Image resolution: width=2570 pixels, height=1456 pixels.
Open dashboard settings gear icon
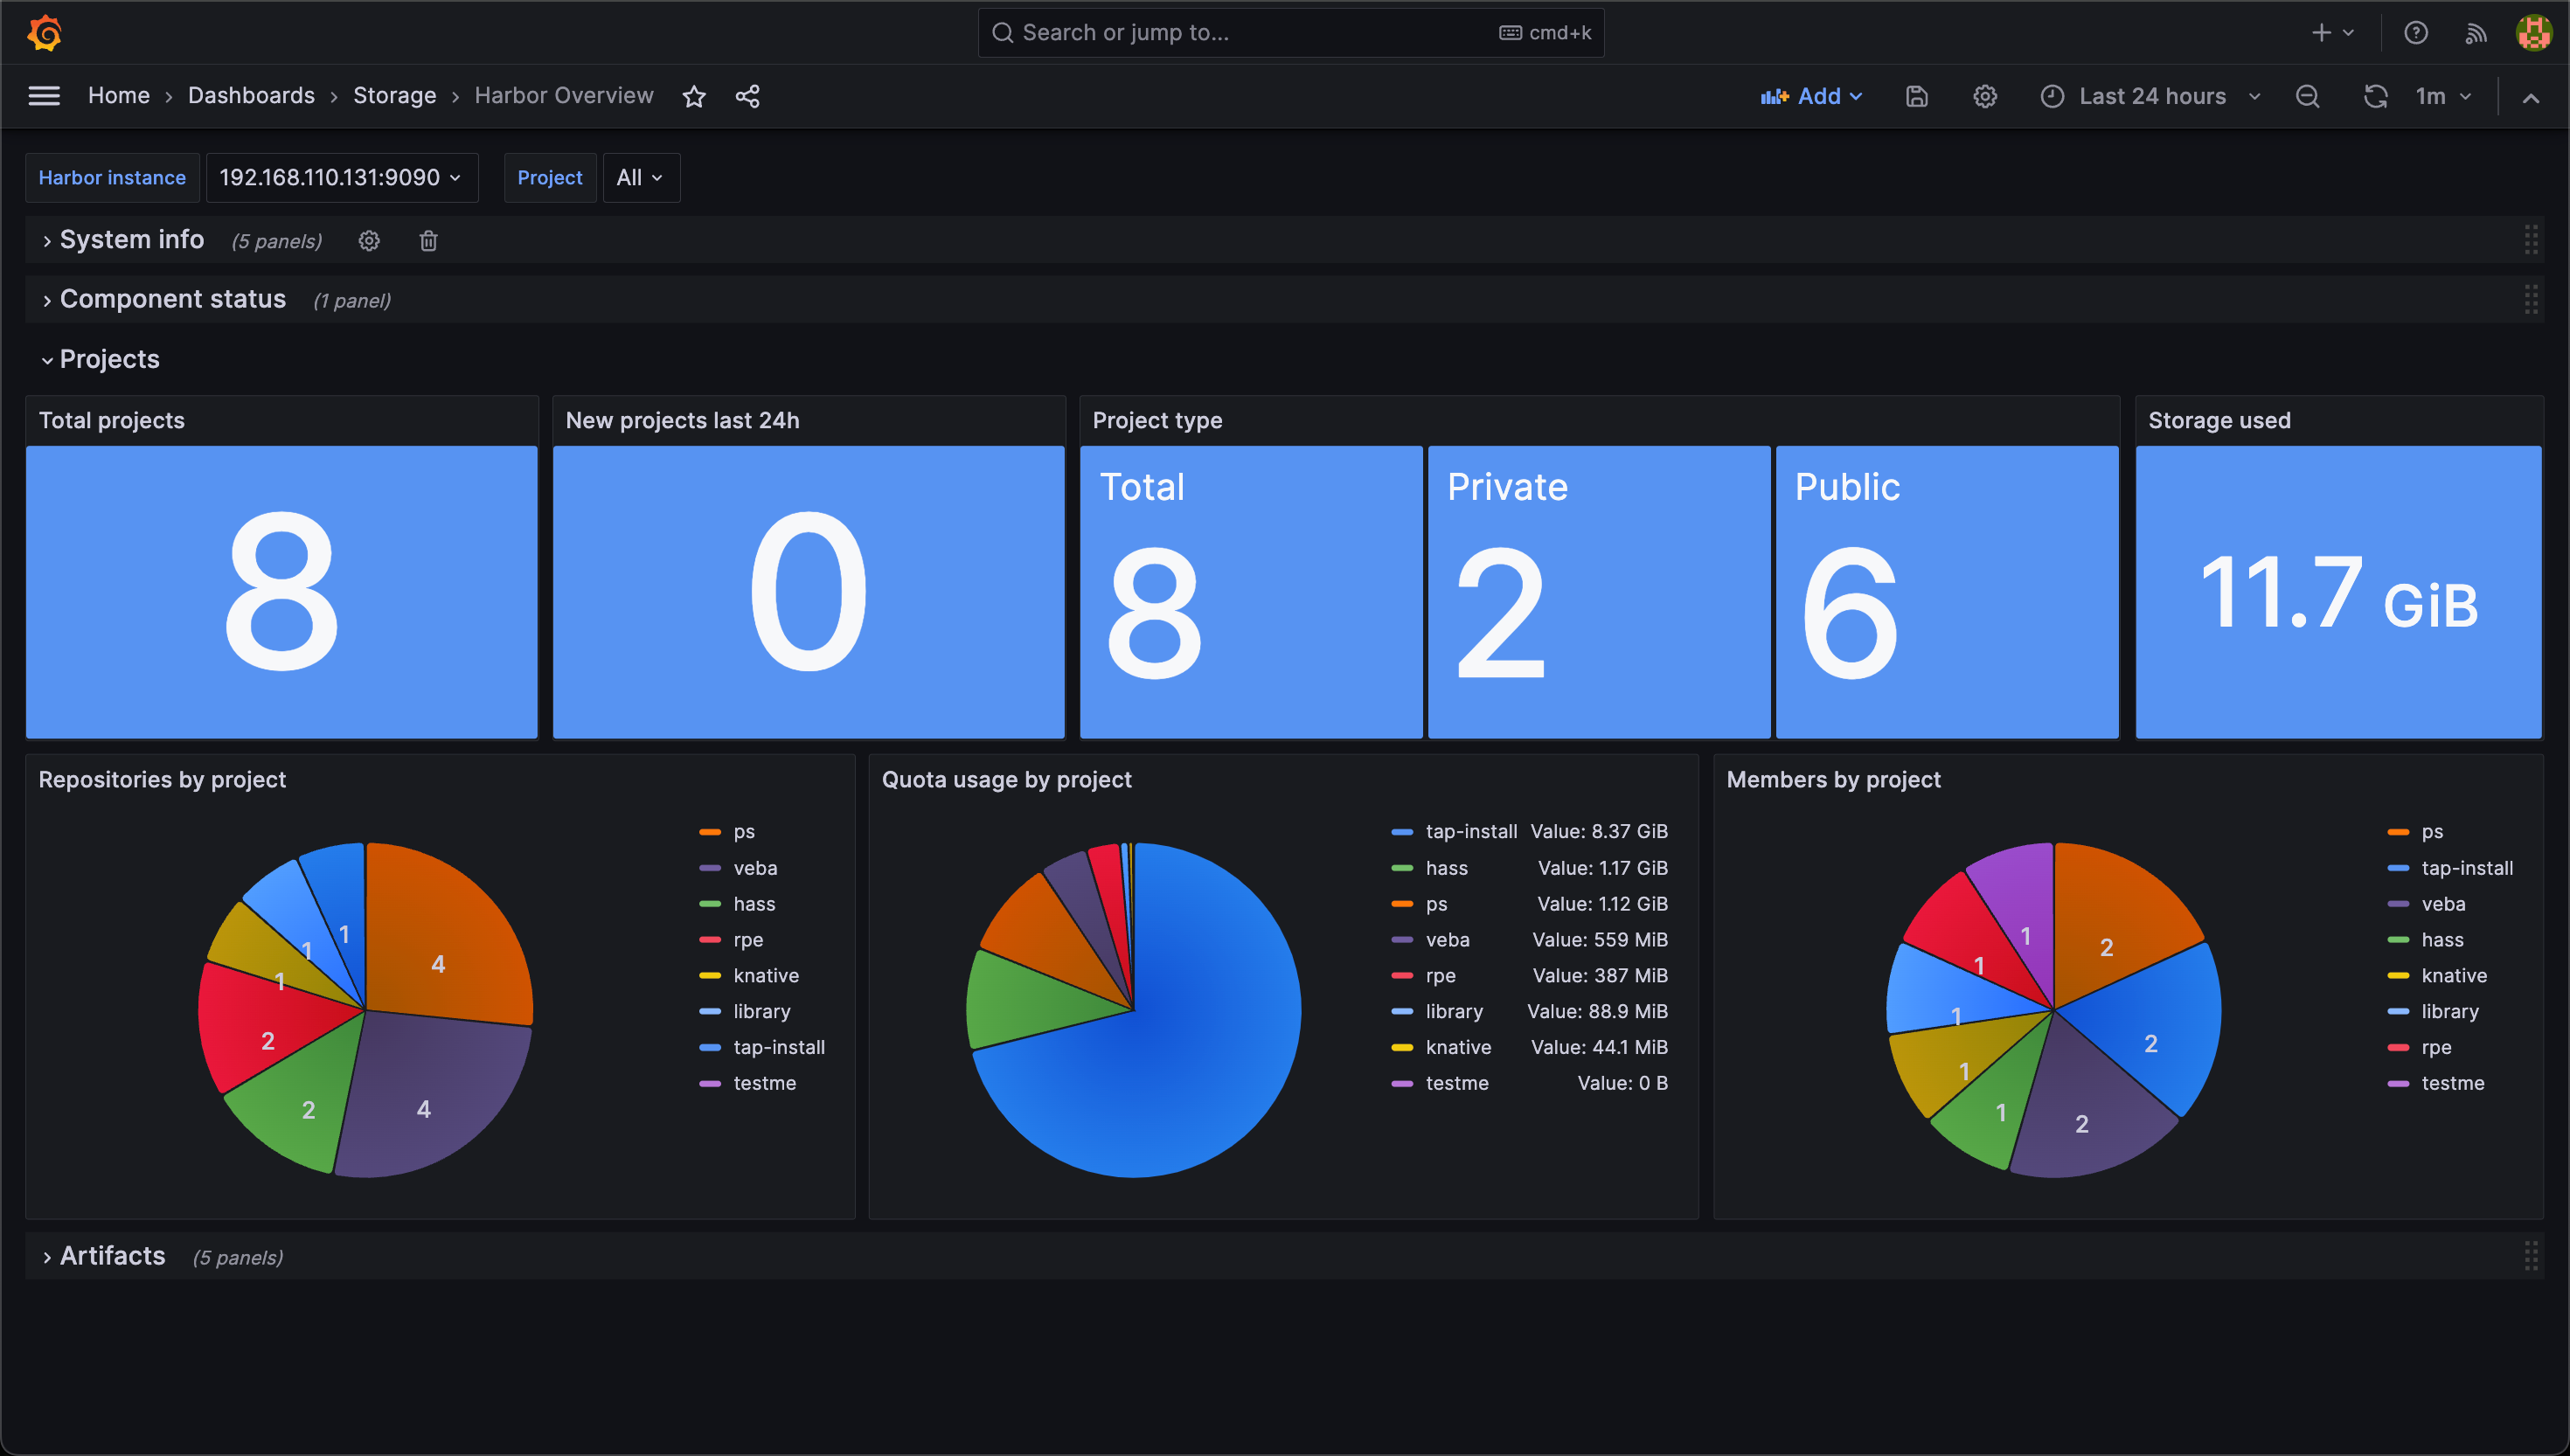pyautogui.click(x=1985, y=97)
